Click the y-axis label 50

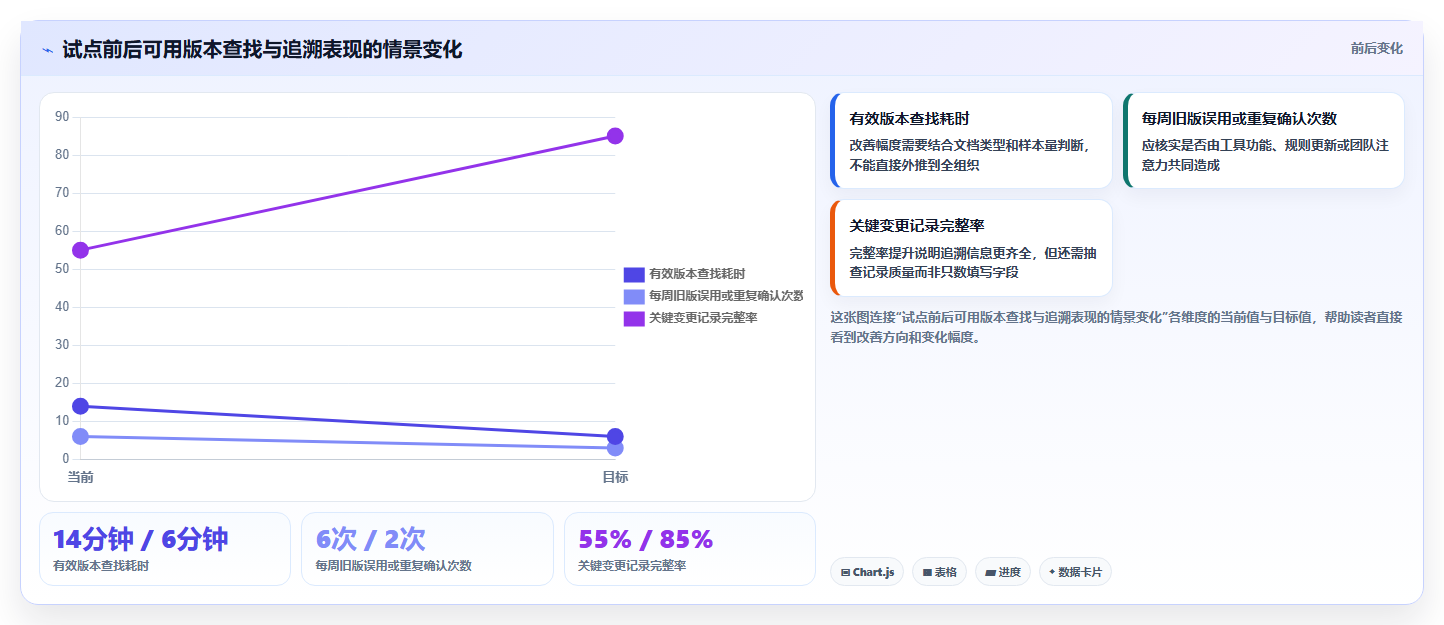62,269
